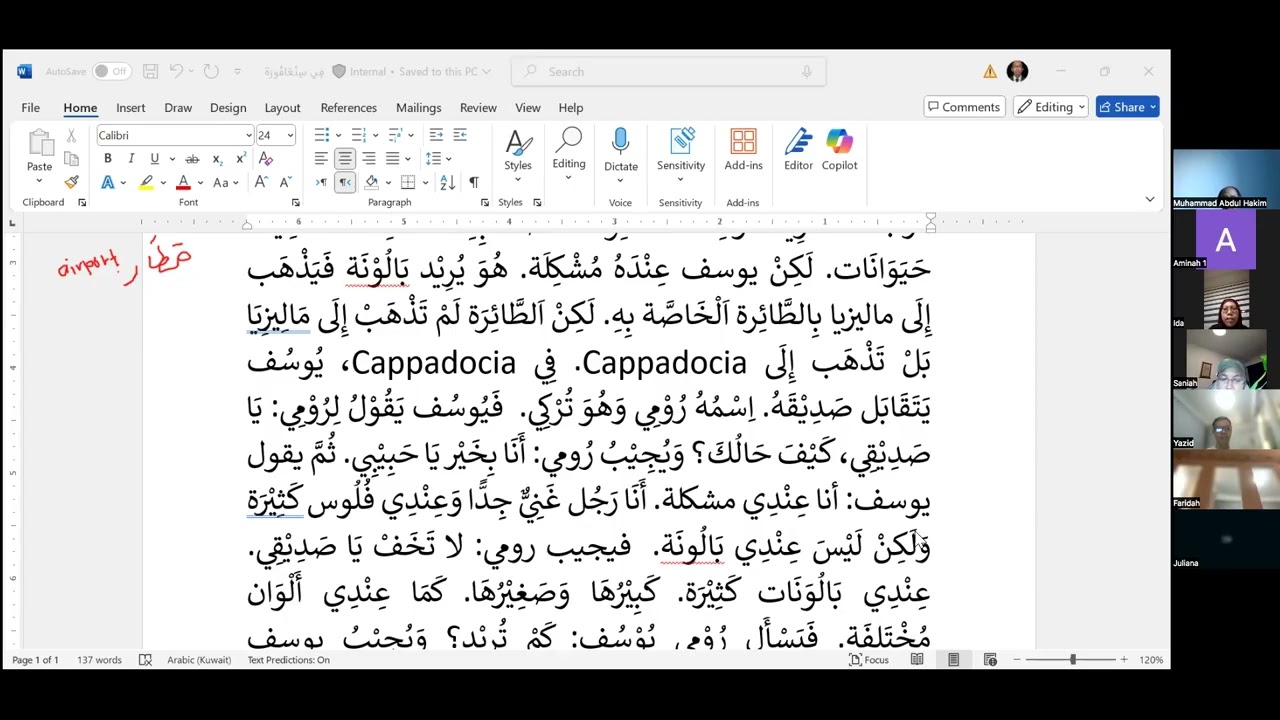The image size is (1280, 720).
Task: Apply Italic formatting
Action: [131, 159]
